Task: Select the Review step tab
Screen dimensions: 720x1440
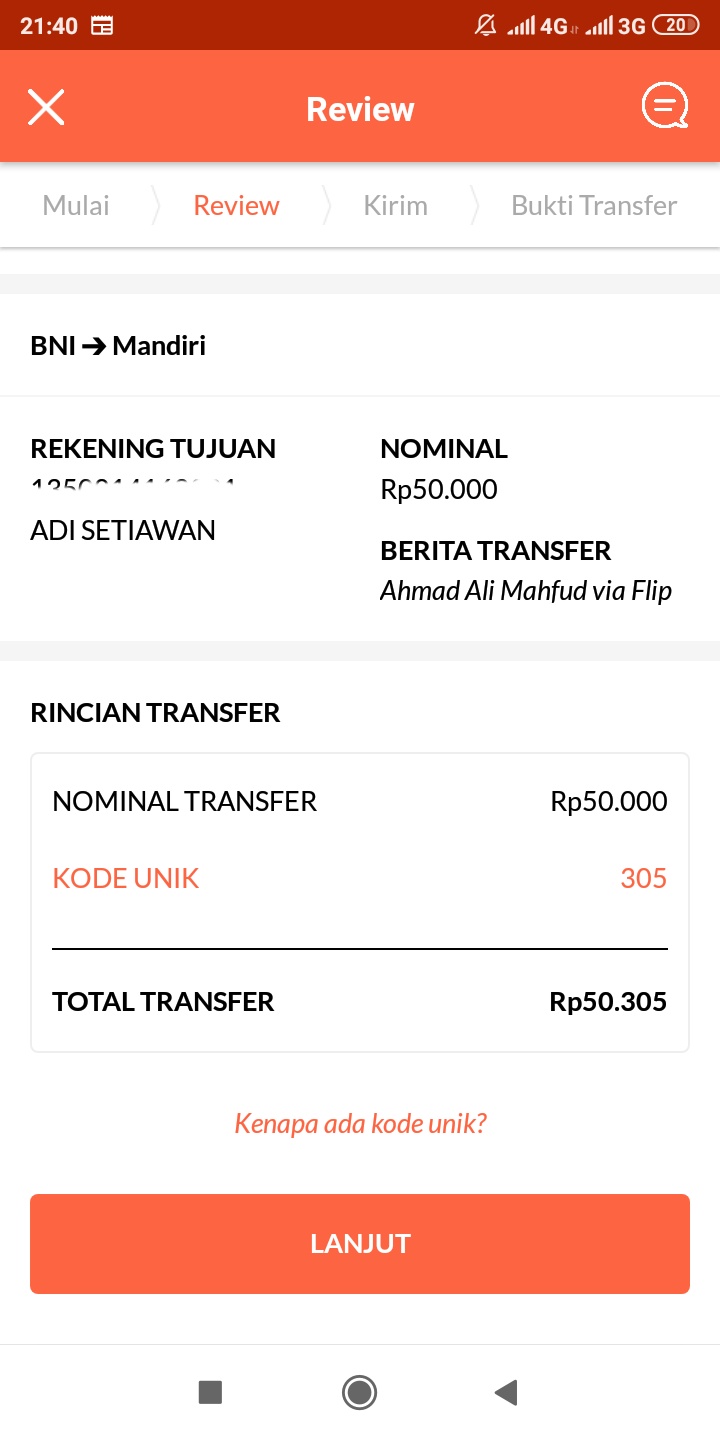Action: click(236, 206)
